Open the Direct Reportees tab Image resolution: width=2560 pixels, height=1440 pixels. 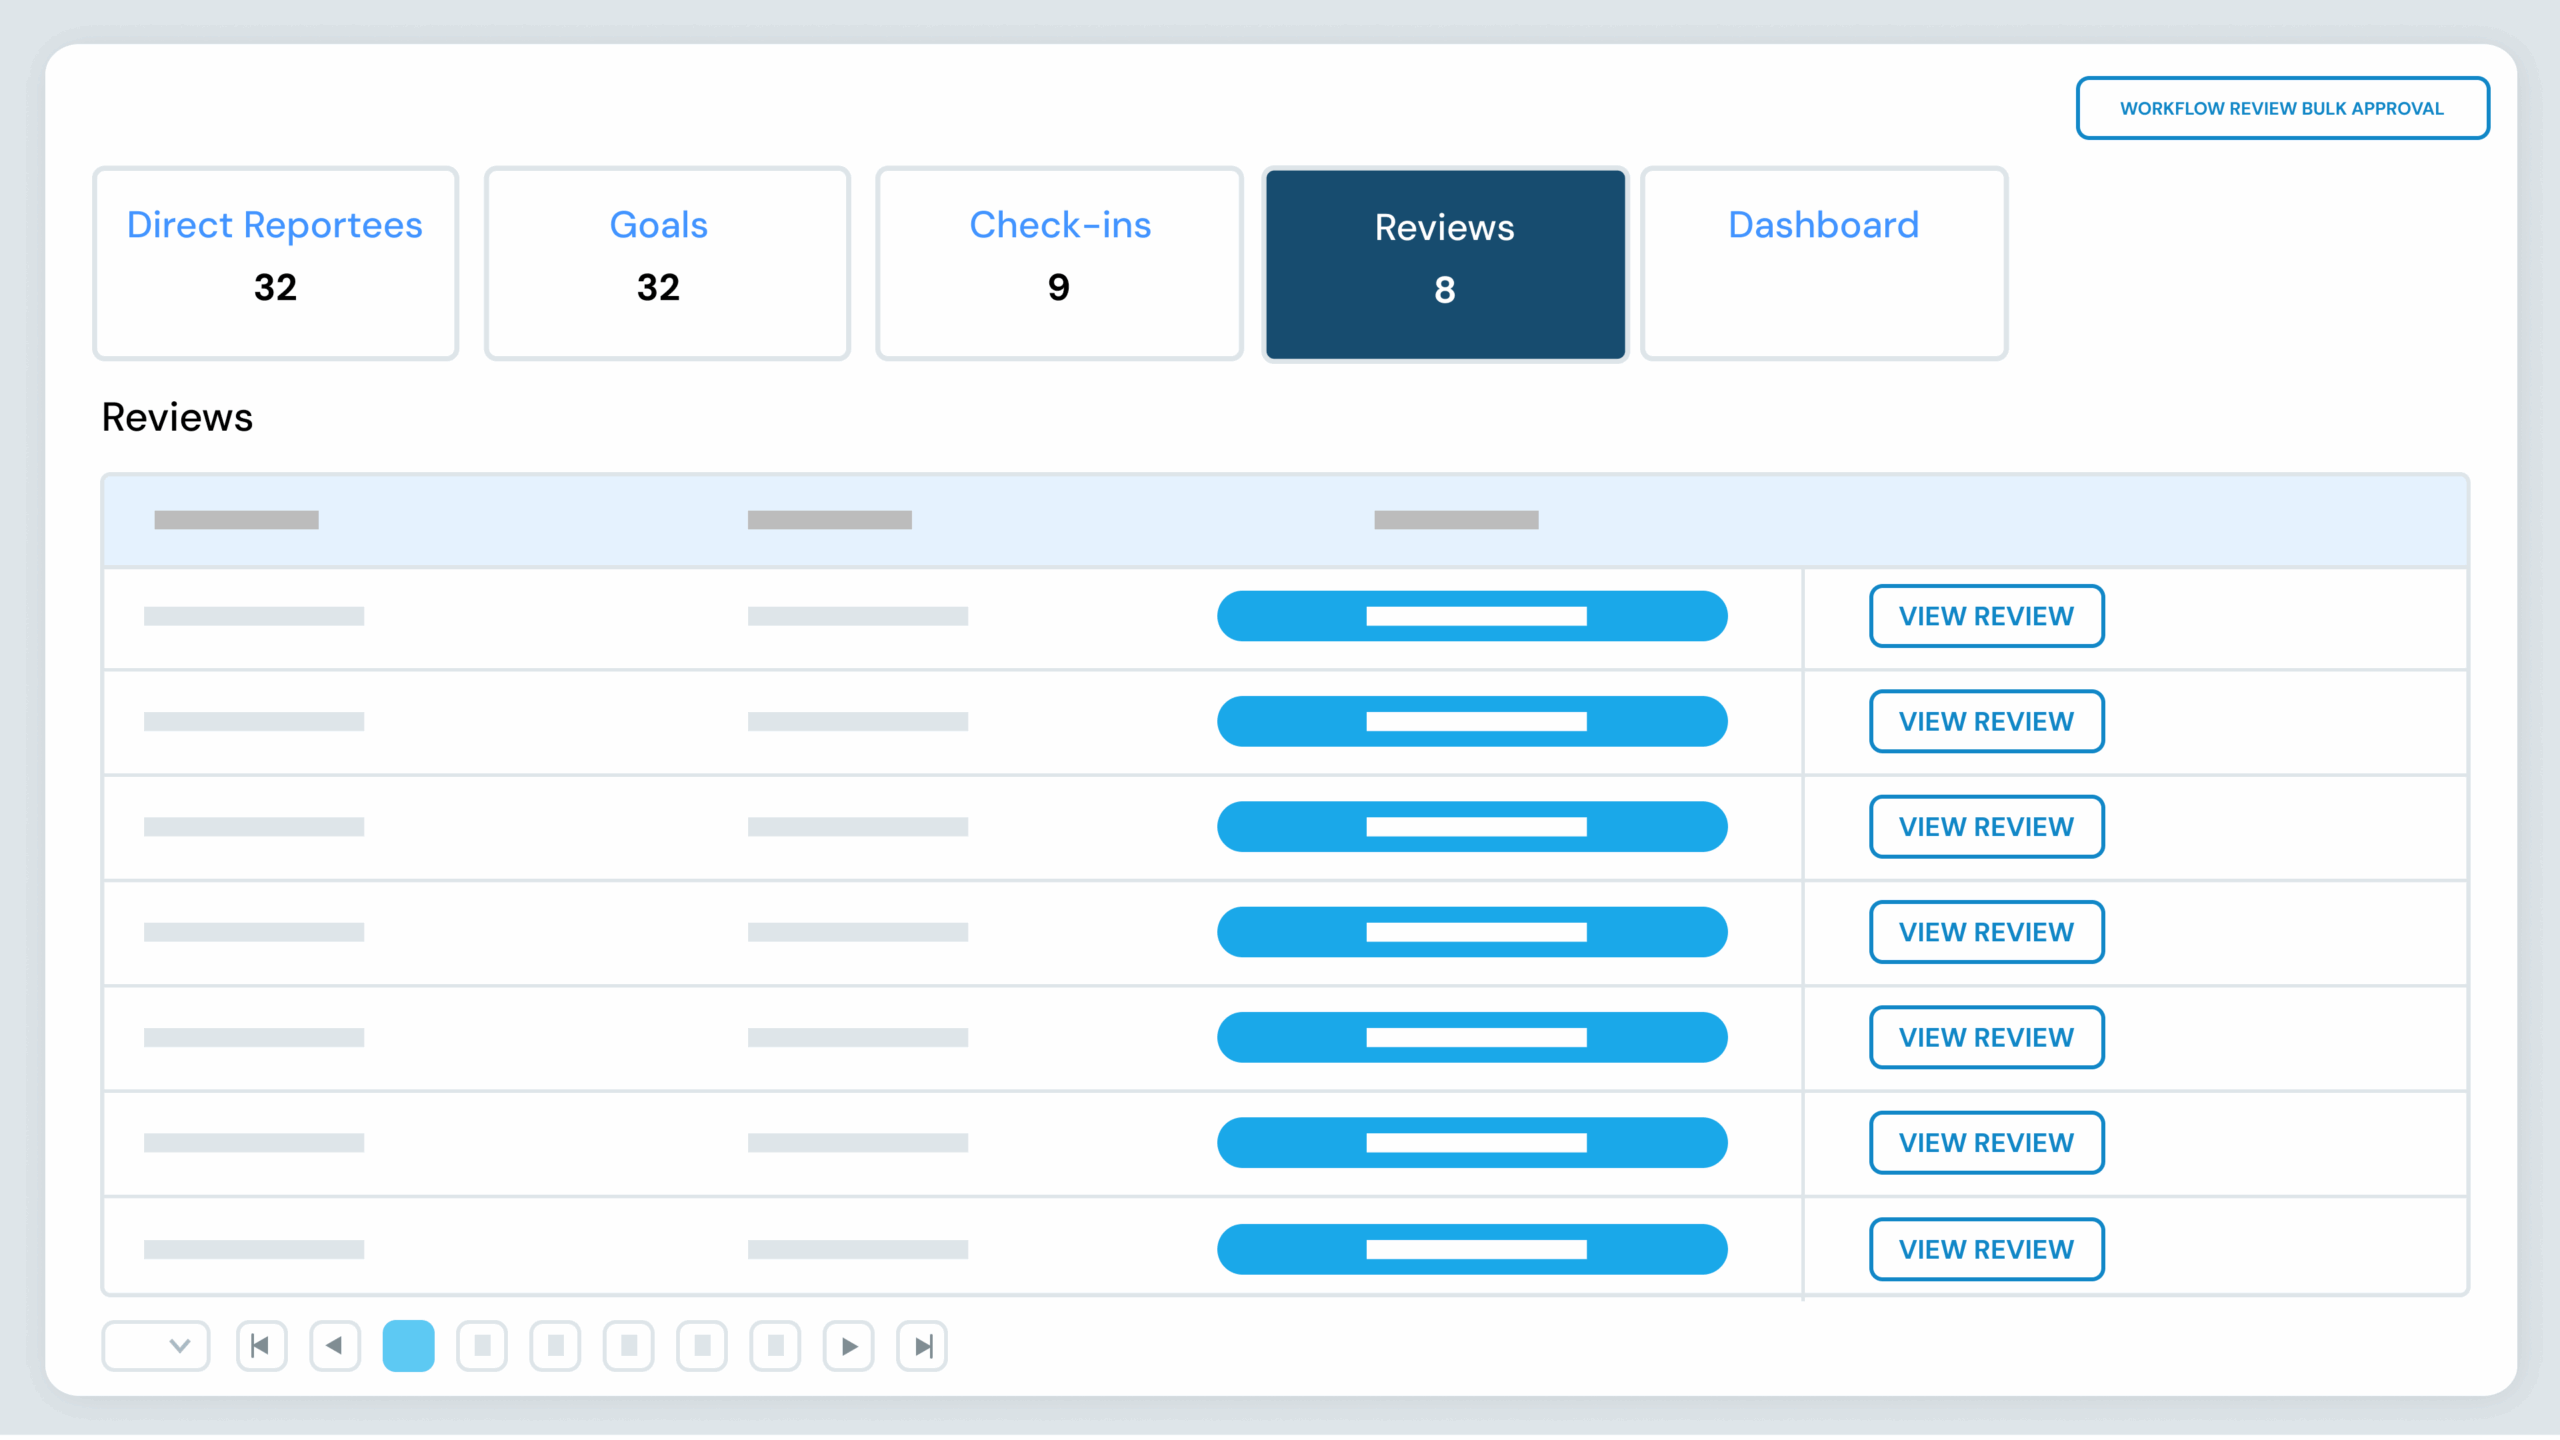(275, 263)
